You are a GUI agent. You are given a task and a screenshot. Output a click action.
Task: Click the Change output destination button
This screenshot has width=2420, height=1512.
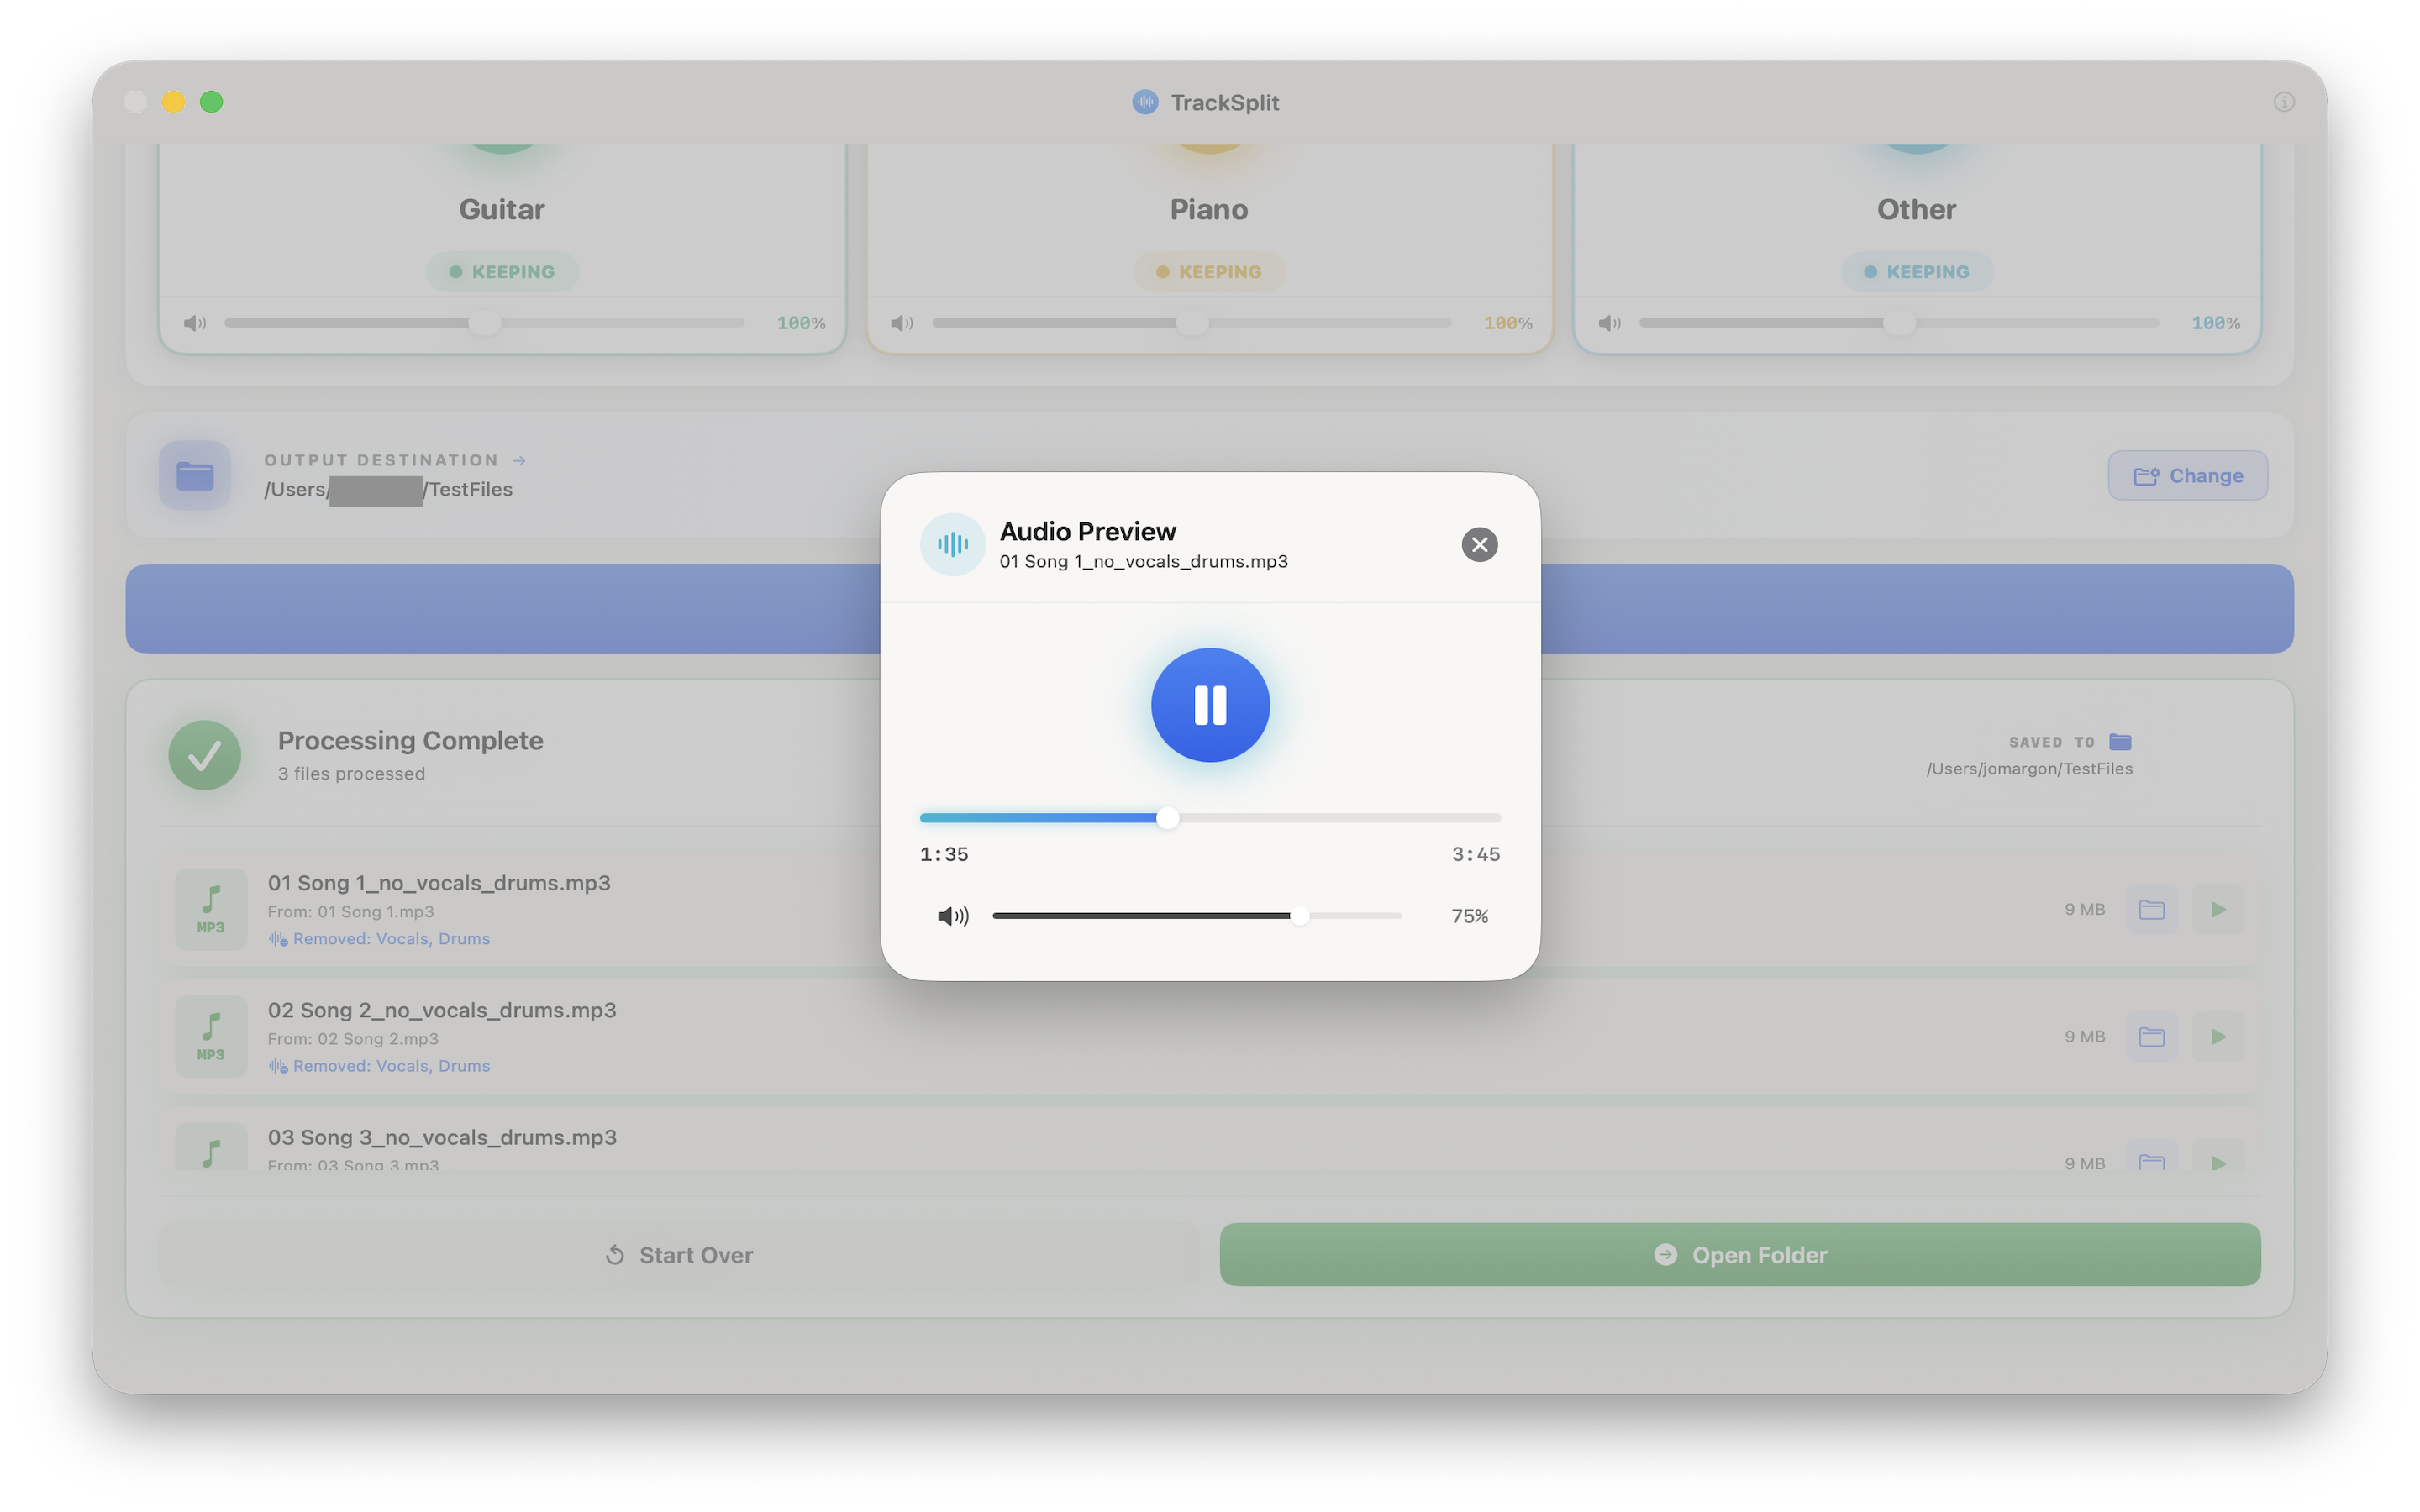[2187, 476]
